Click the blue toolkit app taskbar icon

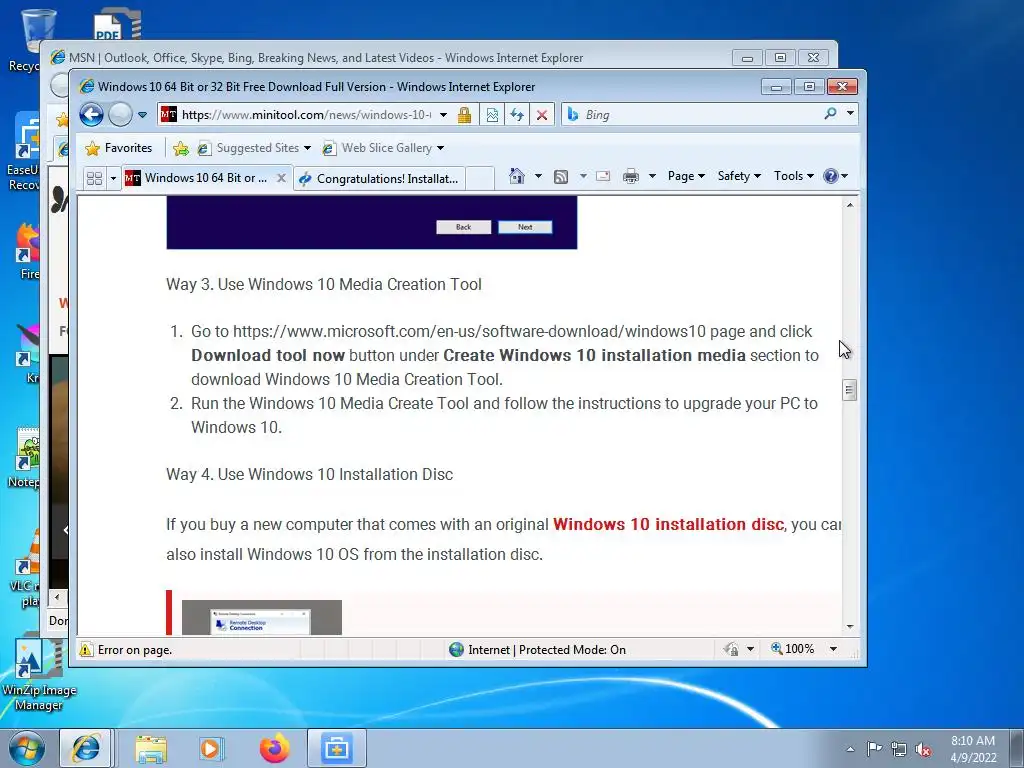[x=336, y=748]
